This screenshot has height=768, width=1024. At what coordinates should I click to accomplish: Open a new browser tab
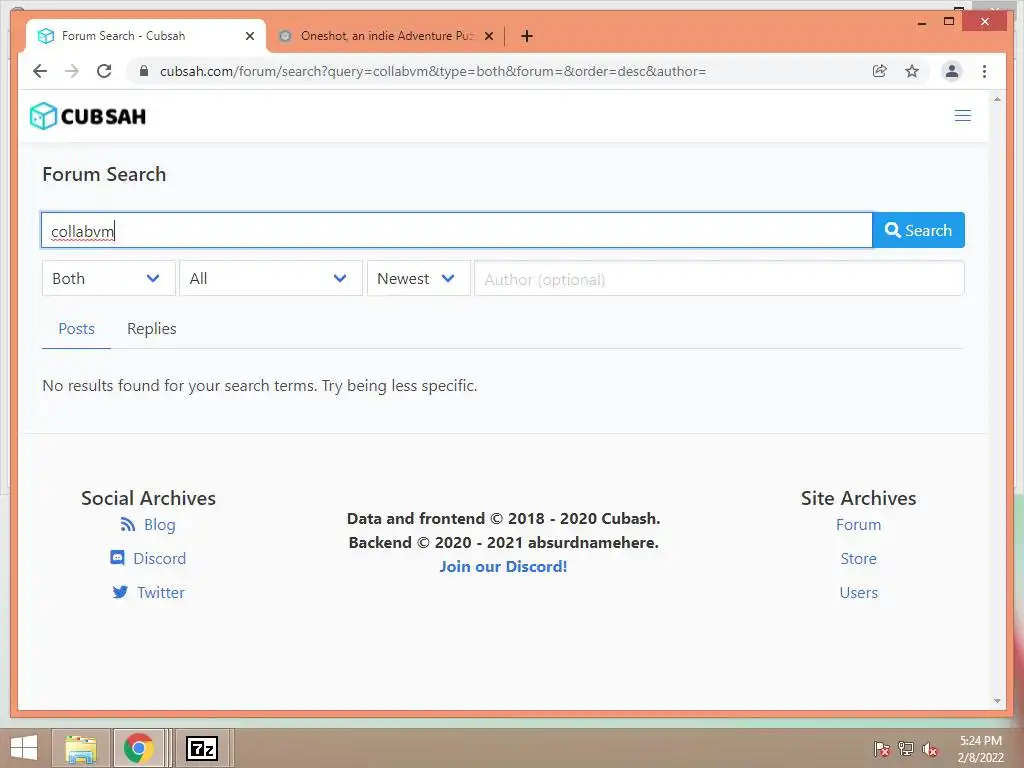(526, 36)
